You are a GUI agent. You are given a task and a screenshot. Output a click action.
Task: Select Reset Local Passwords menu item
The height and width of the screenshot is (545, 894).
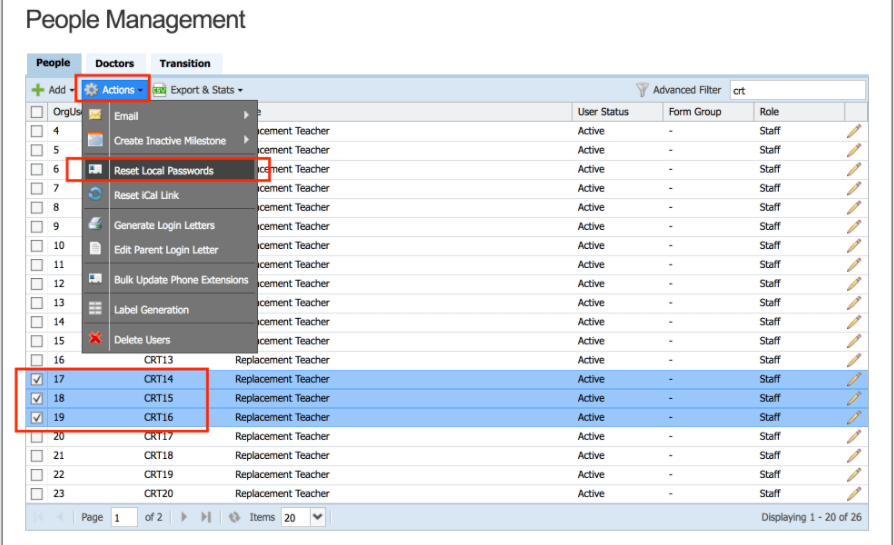tap(163, 171)
